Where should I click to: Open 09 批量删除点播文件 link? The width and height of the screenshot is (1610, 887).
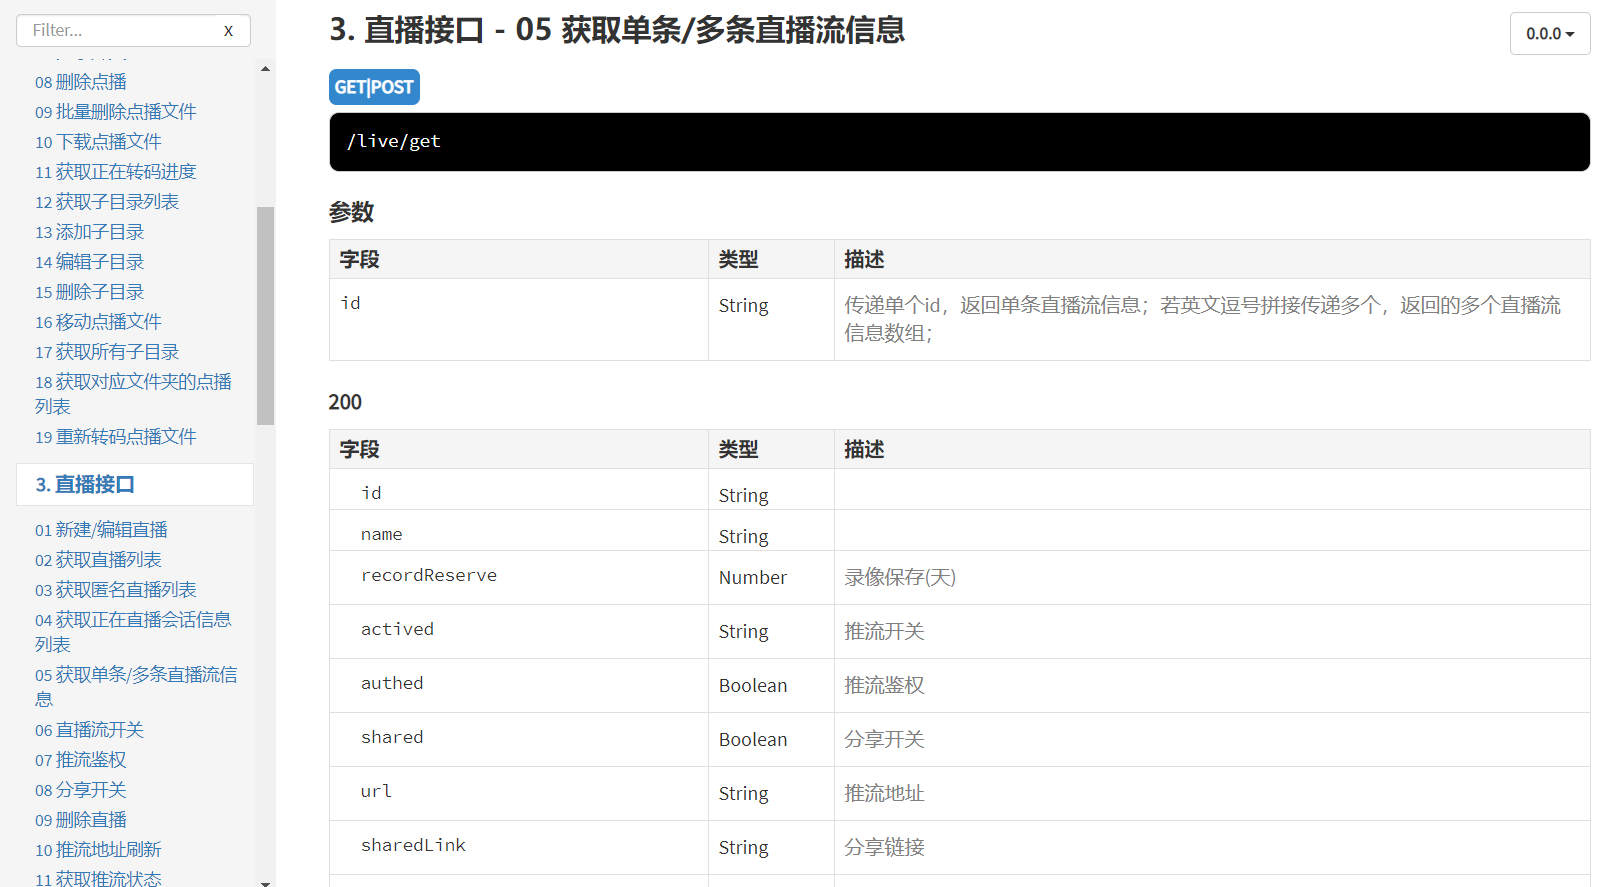115,112
